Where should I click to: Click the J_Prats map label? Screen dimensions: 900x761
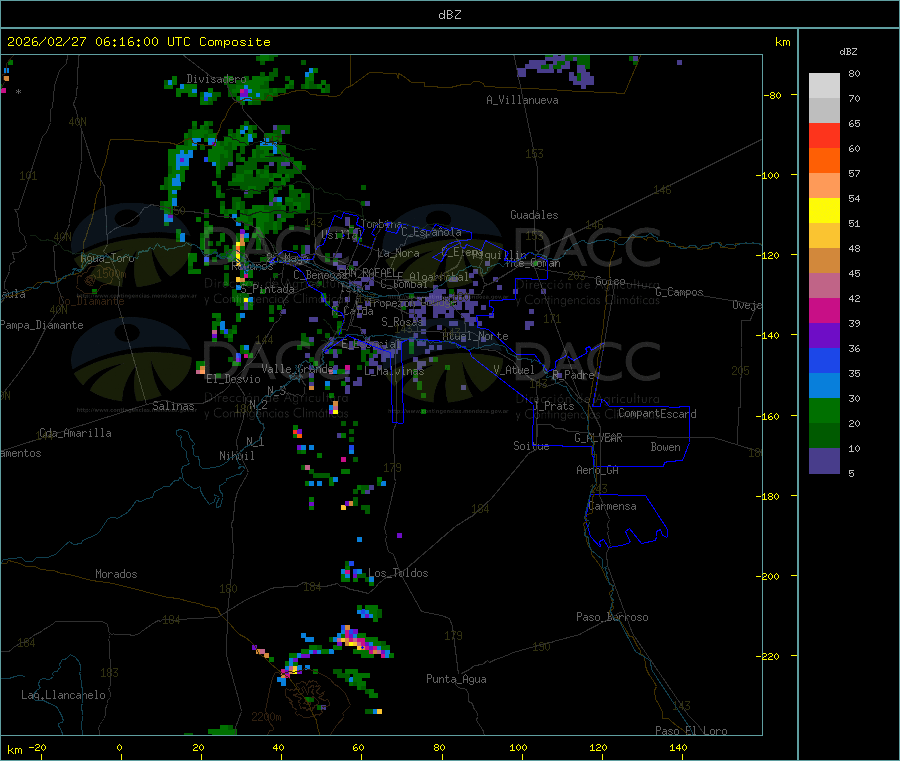(553, 405)
